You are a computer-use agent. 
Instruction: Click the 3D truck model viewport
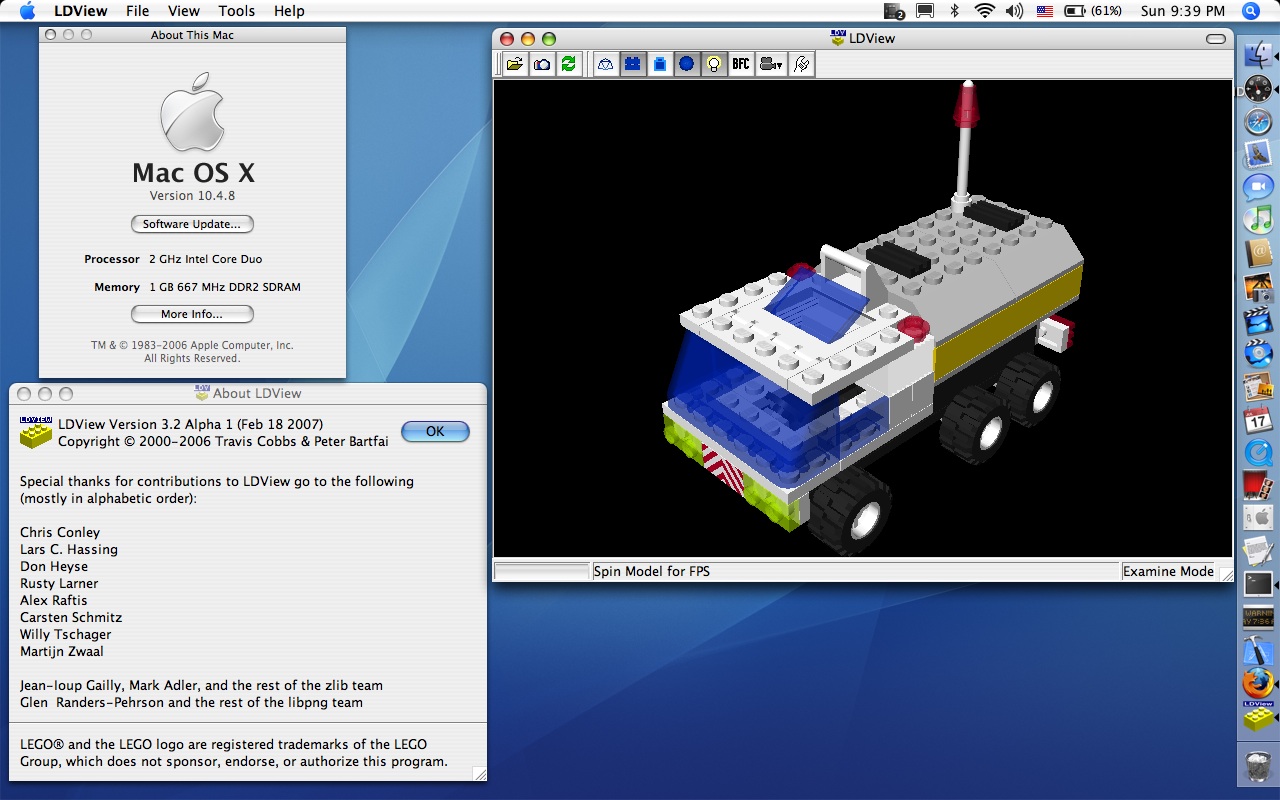(863, 319)
